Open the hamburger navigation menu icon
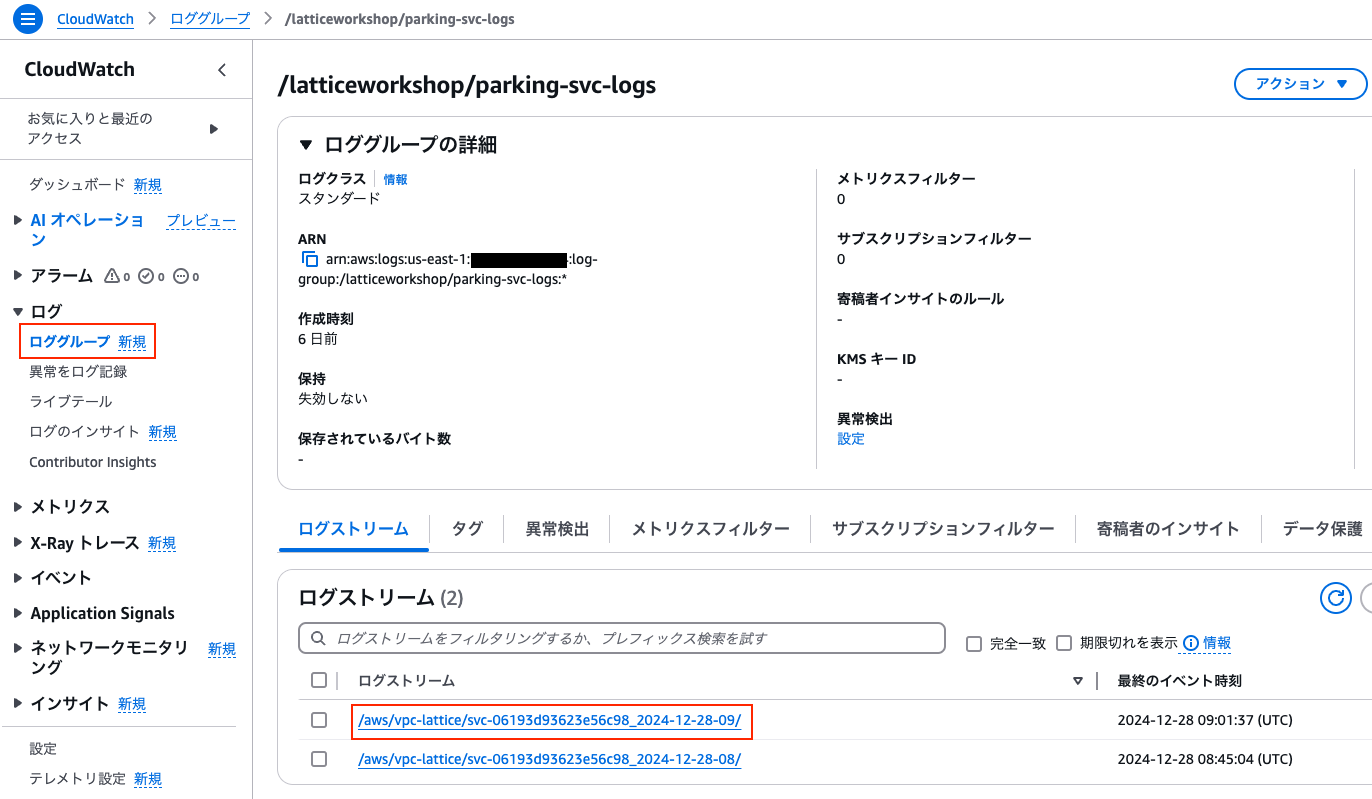1372x799 pixels. (x=27, y=18)
